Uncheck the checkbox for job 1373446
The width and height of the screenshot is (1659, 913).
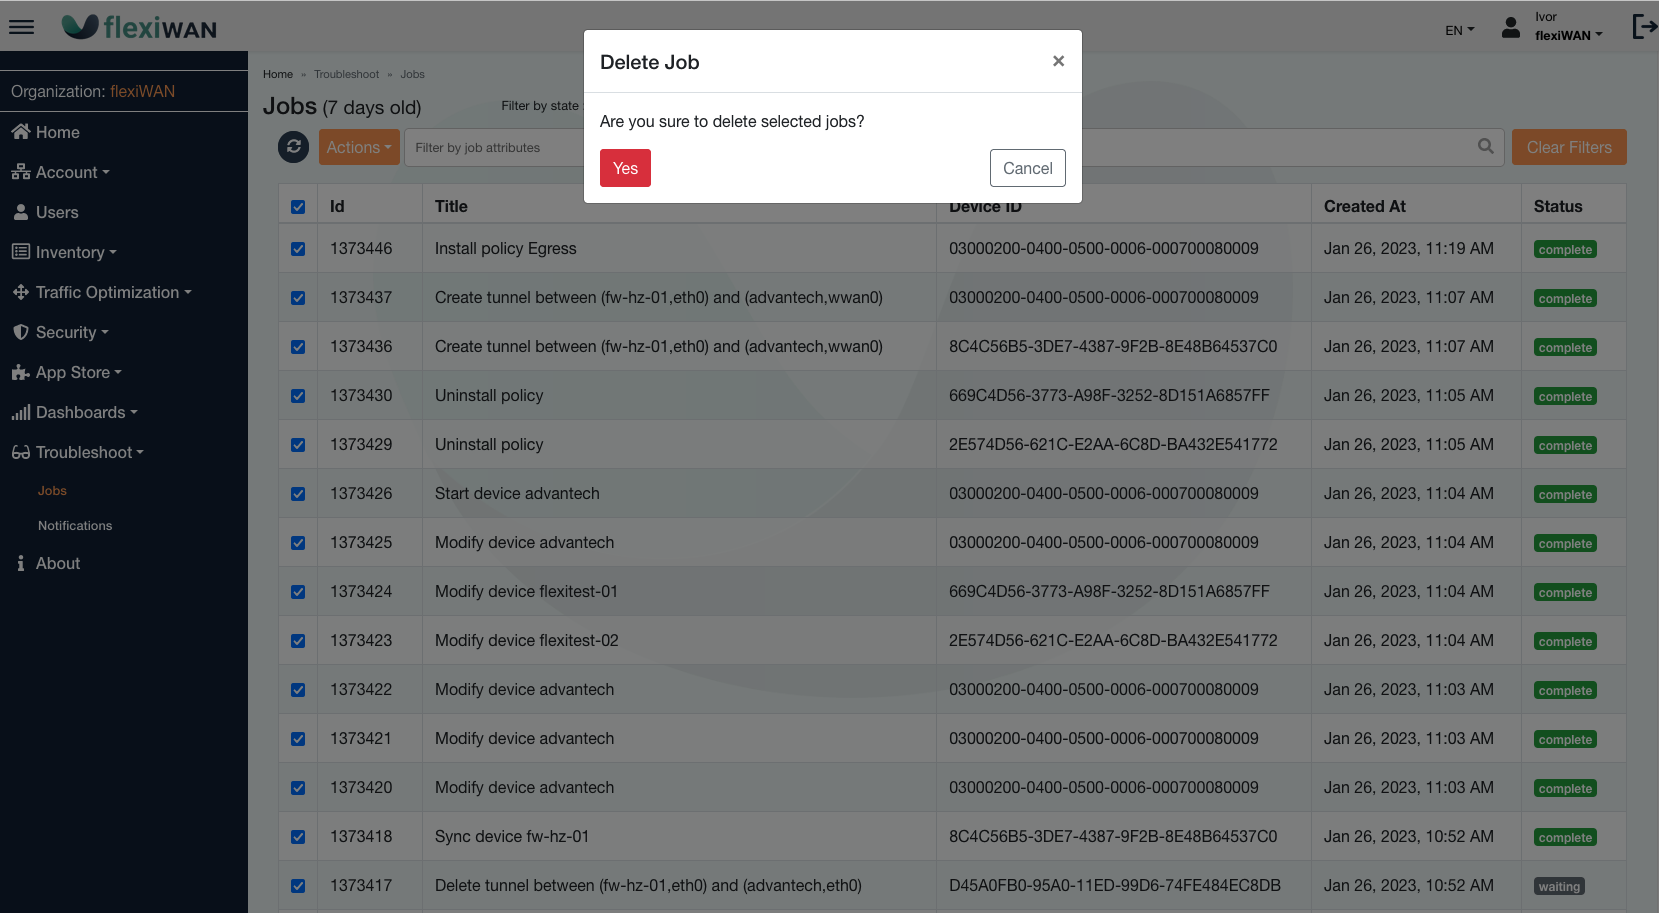(x=298, y=249)
